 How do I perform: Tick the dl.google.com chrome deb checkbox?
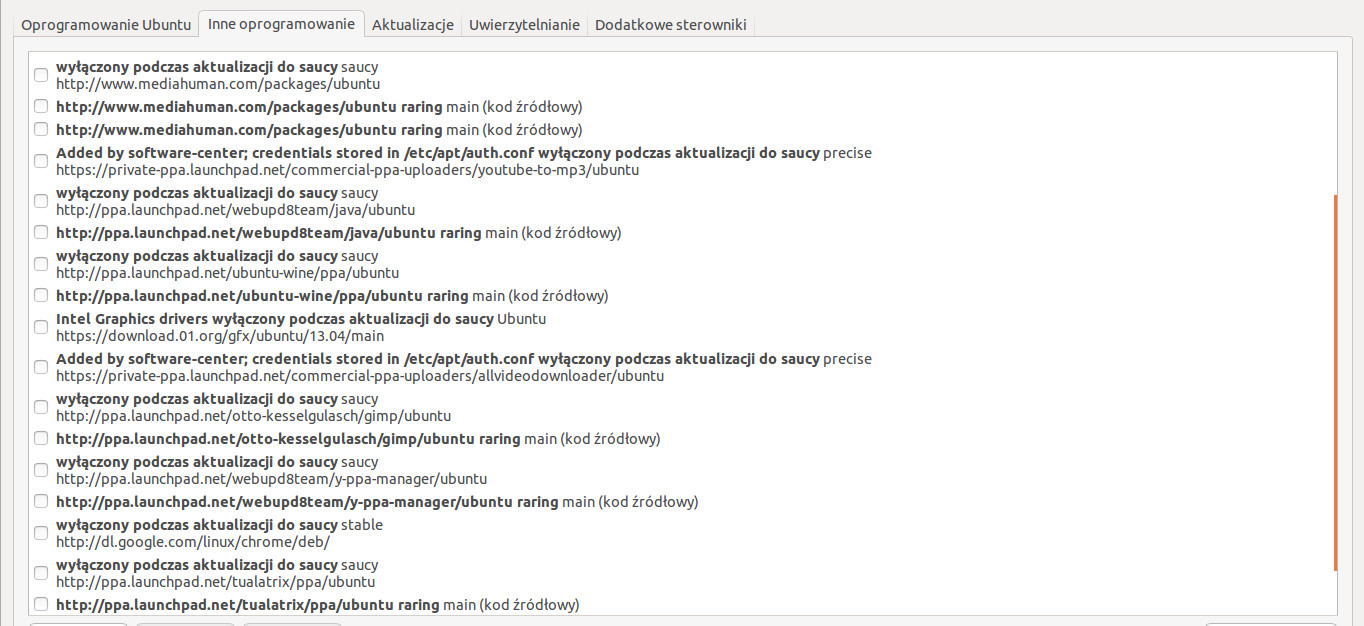coord(41,533)
